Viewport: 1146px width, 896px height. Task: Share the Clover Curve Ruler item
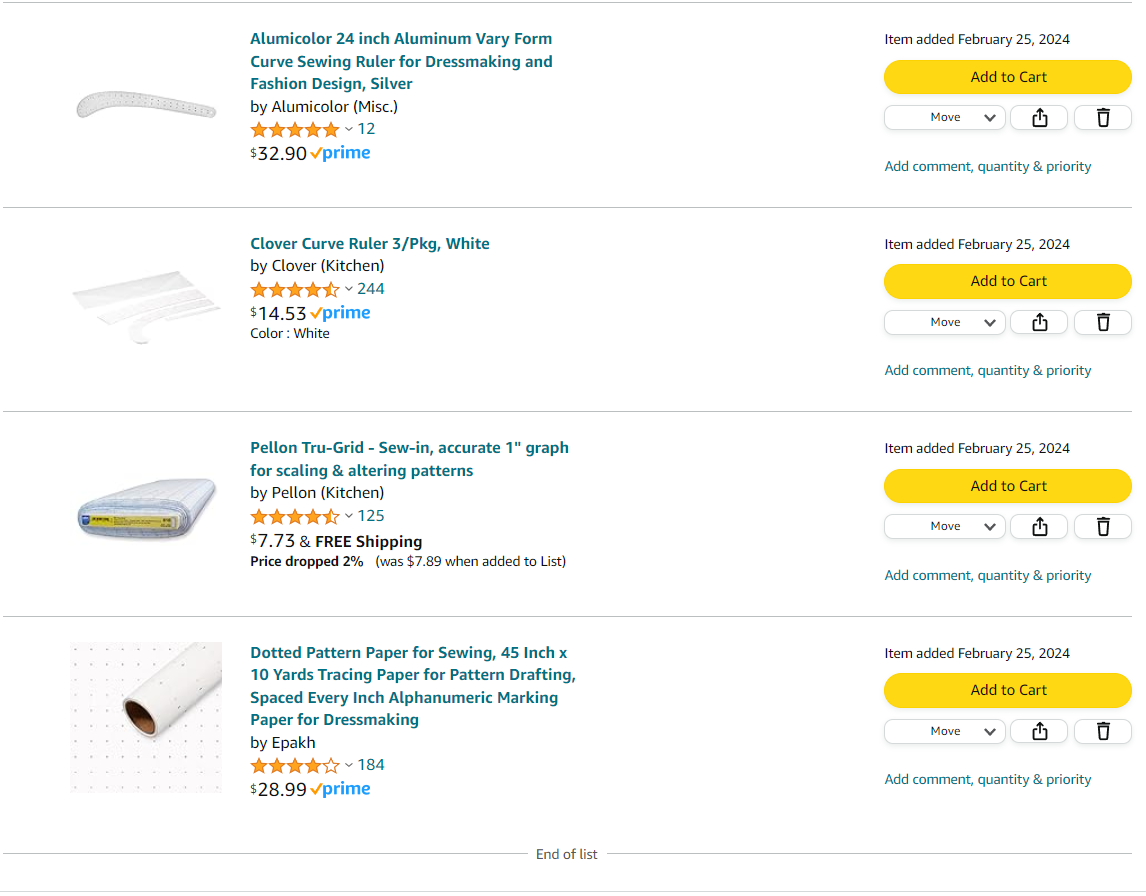click(1038, 322)
